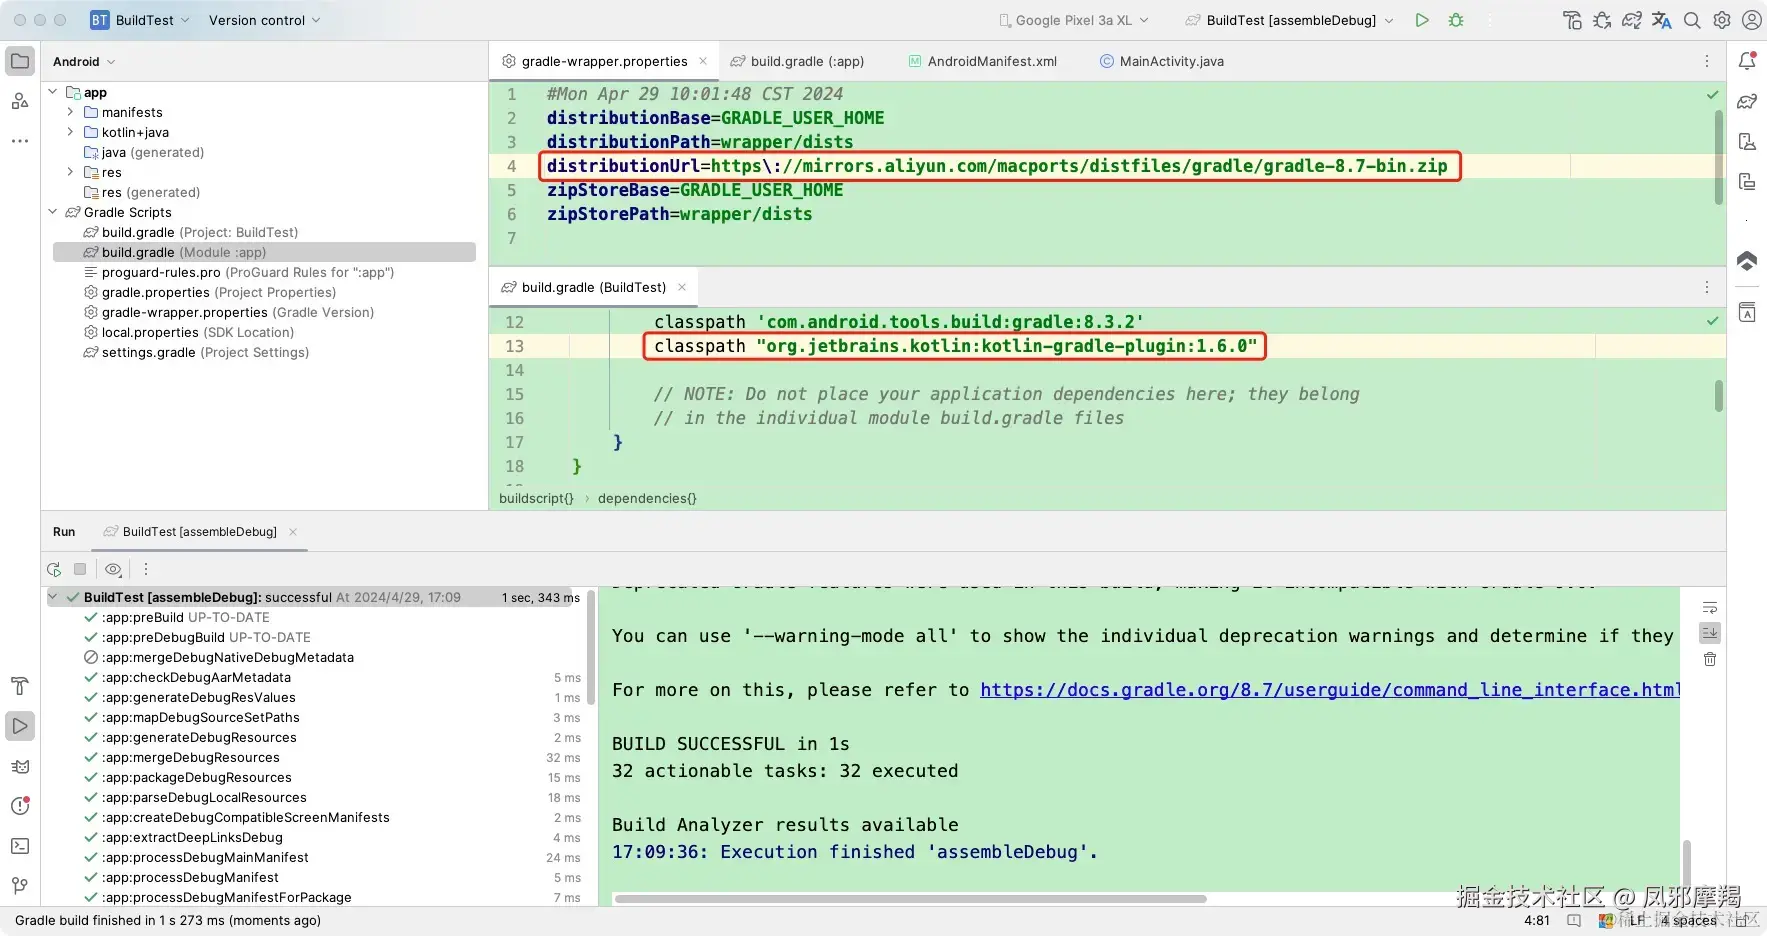Select settings.gradle (Project Settings) file
This screenshot has height=936, width=1767.
point(195,352)
